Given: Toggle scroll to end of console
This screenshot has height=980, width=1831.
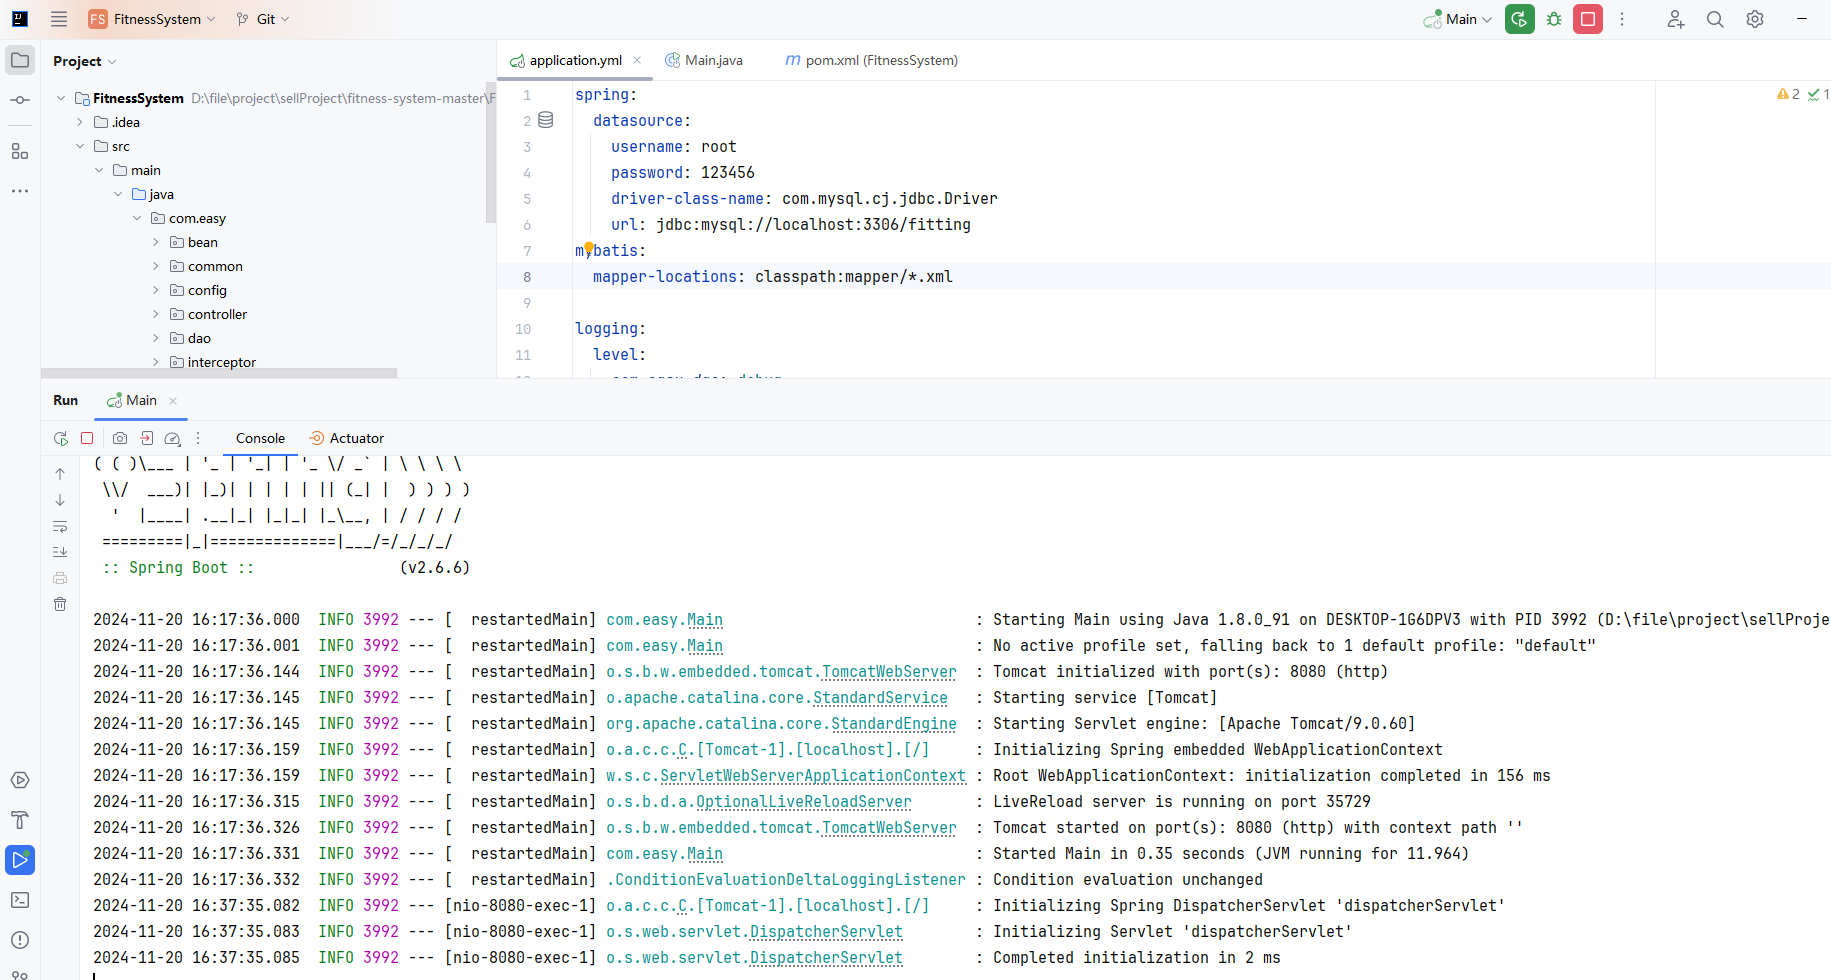Looking at the screenshot, I should [x=60, y=552].
